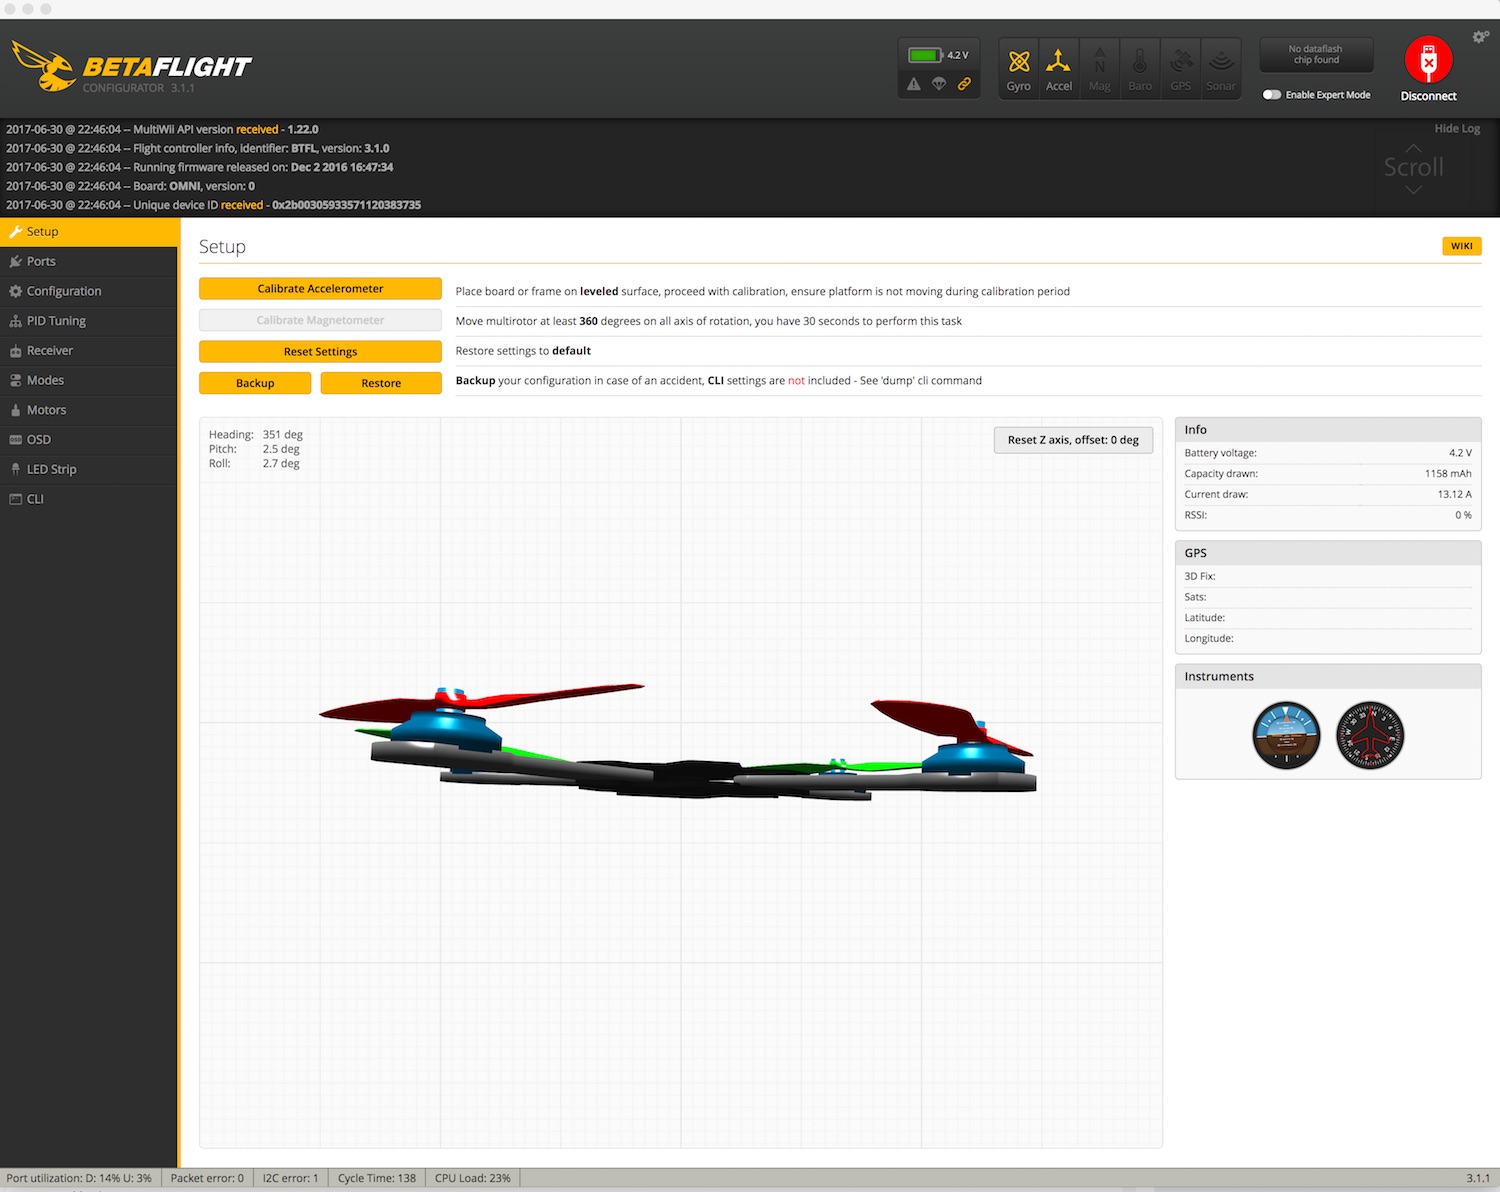Click the red USB Disconnect icon
This screenshot has width=1500, height=1192.
point(1428,61)
